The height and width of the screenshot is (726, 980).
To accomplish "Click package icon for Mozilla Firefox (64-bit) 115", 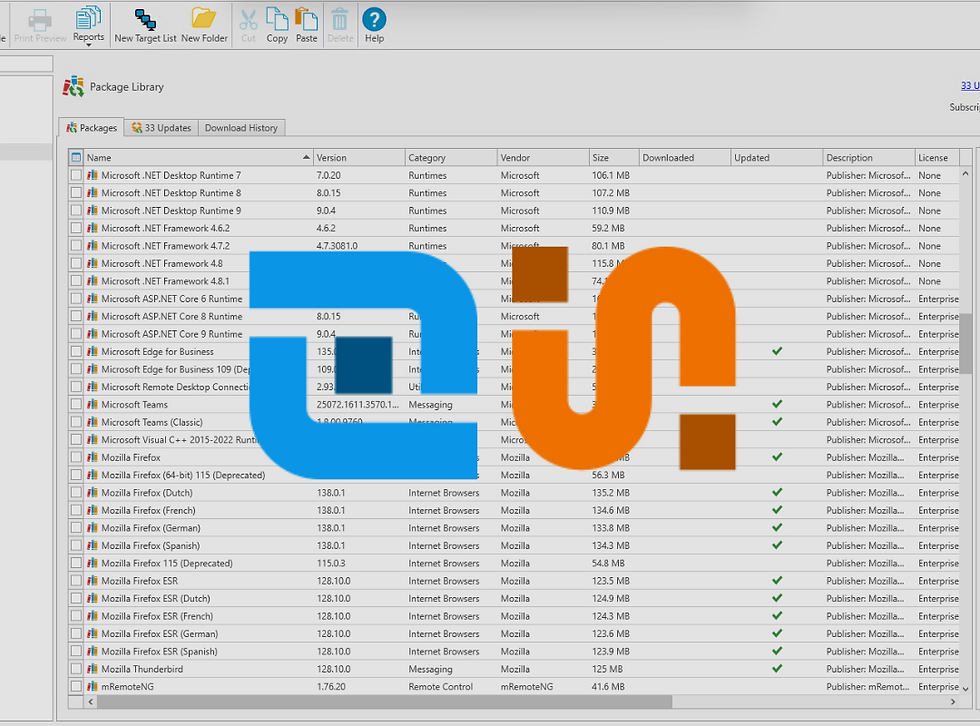I will point(92,475).
